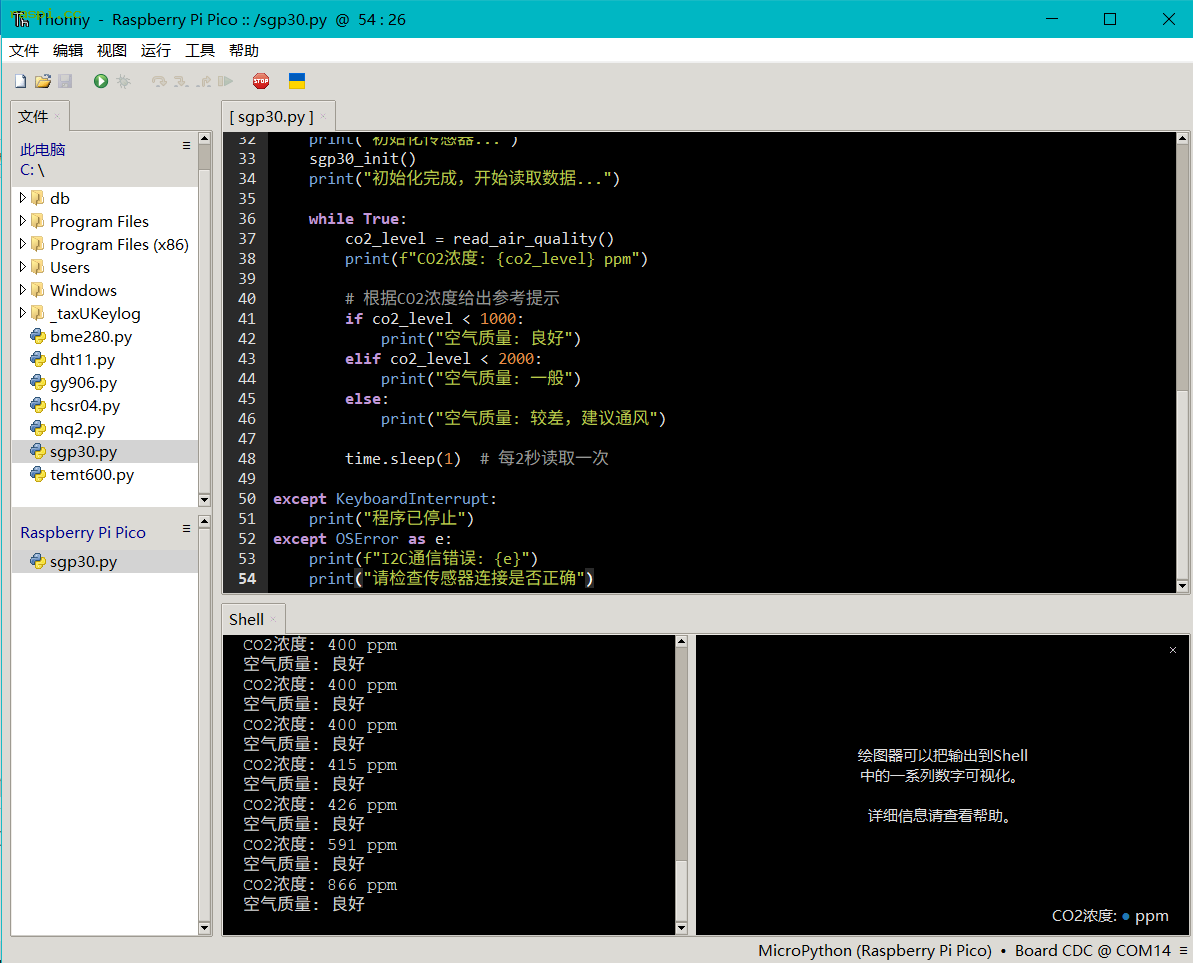Click the Ukraine flag toolbar icon
Viewport: 1193px width, 963px height.
[x=297, y=81]
